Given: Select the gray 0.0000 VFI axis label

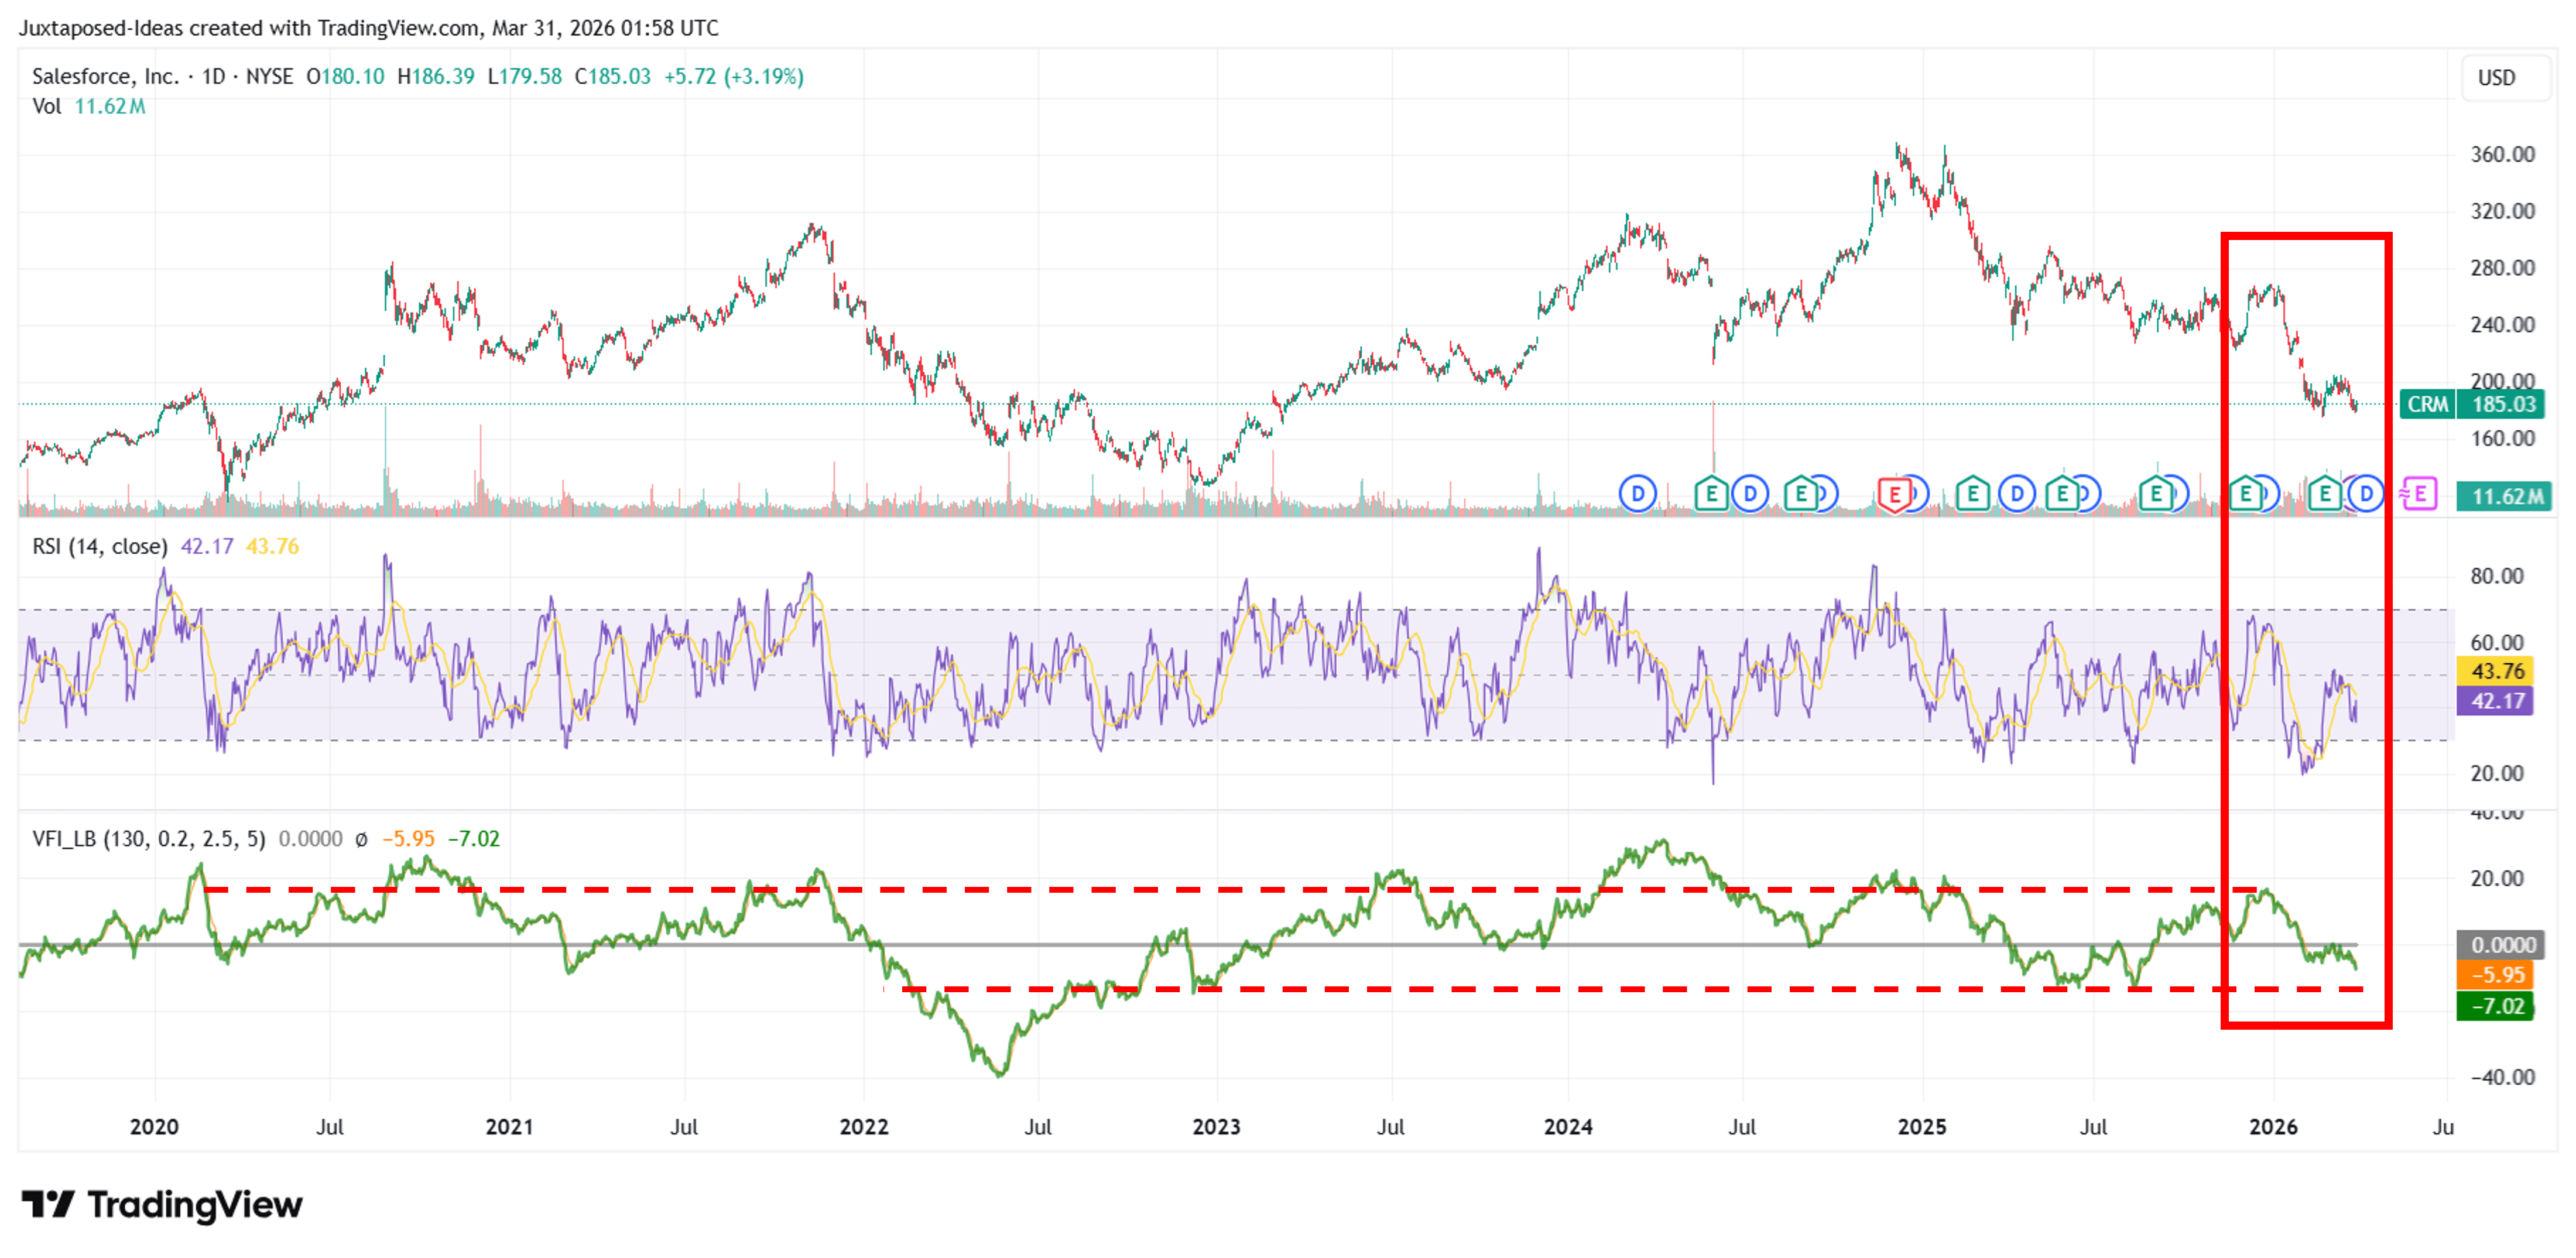Looking at the screenshot, I should (2500, 945).
